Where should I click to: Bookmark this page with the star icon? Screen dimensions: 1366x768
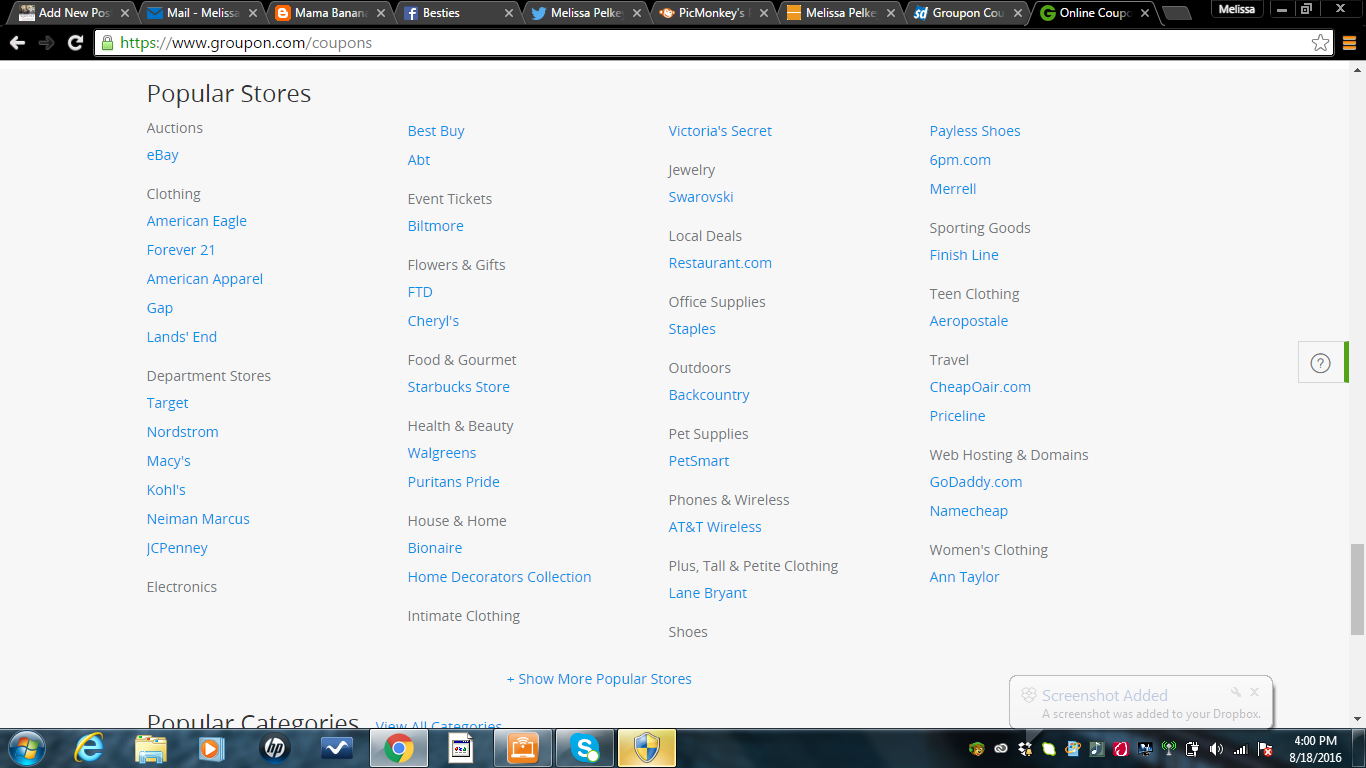point(1320,43)
